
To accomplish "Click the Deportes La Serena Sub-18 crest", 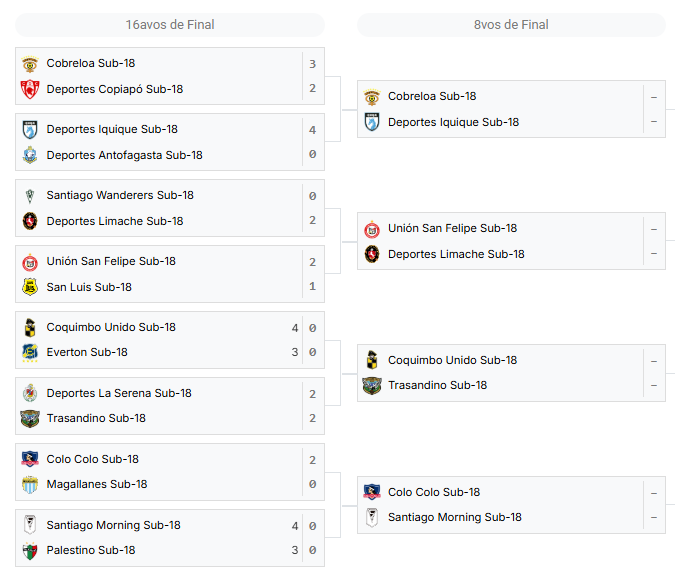I will (30, 393).
